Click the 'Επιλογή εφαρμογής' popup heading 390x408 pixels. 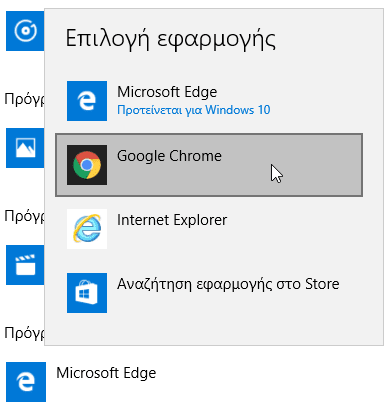[170, 39]
